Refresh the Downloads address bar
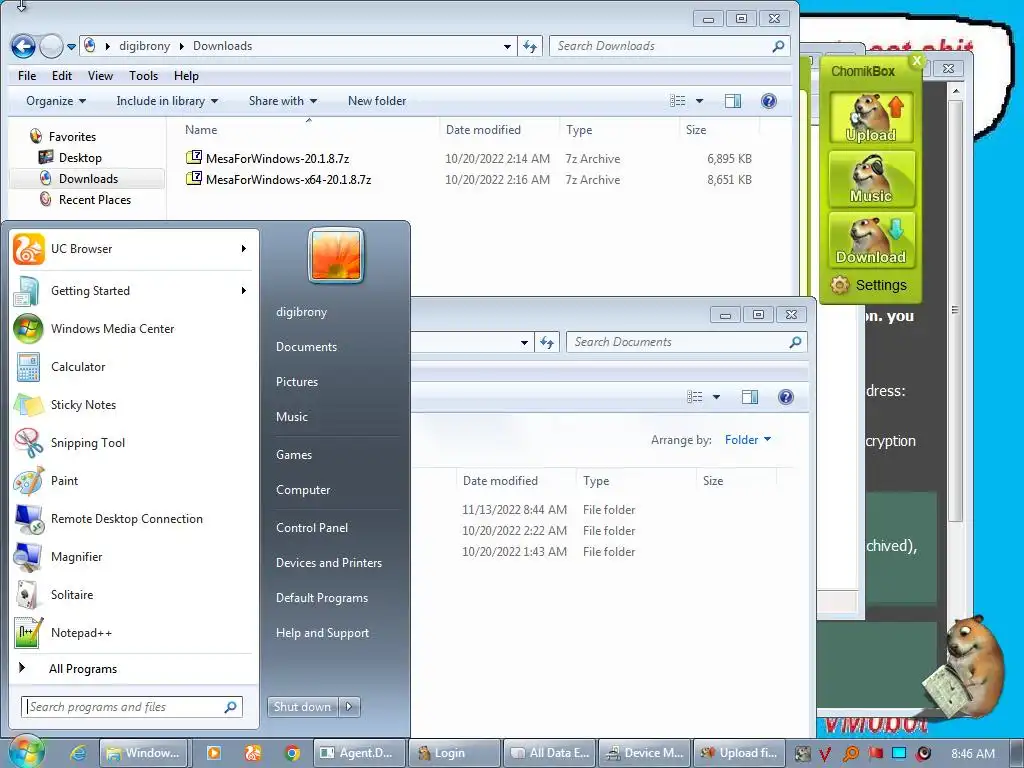Screen dimensions: 1024x768 530,46
